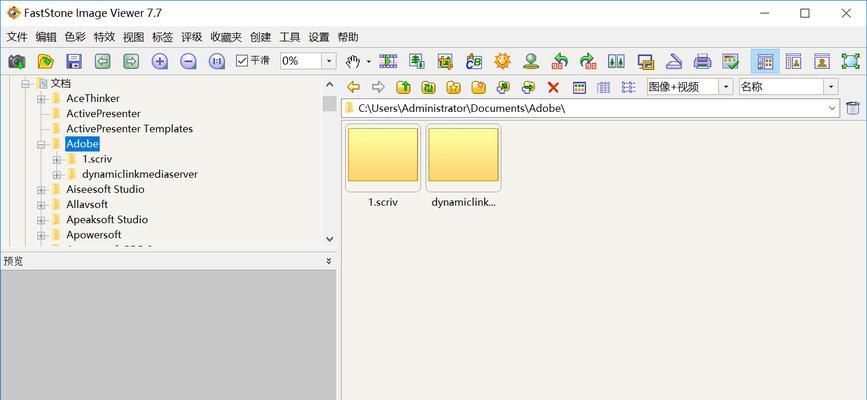Click the go up one folder icon
Image resolution: width=867 pixels, height=400 pixels.
(404, 87)
